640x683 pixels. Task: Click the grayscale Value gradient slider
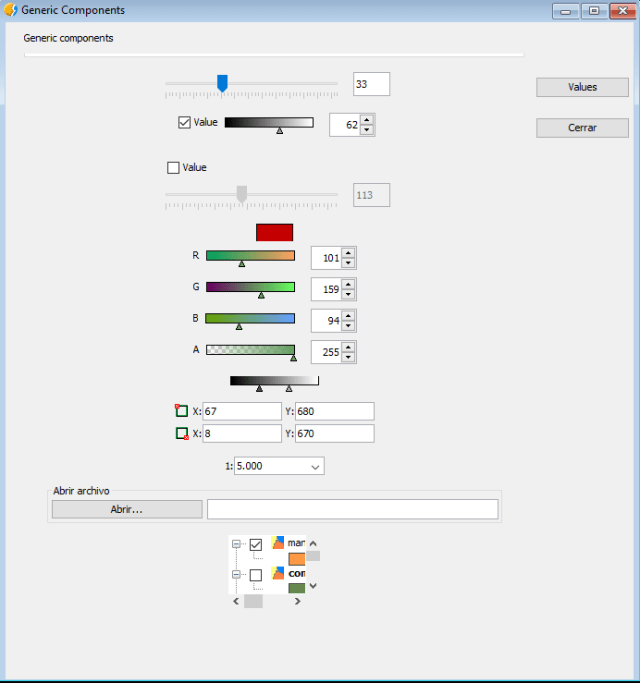pyautogui.click(x=269, y=123)
